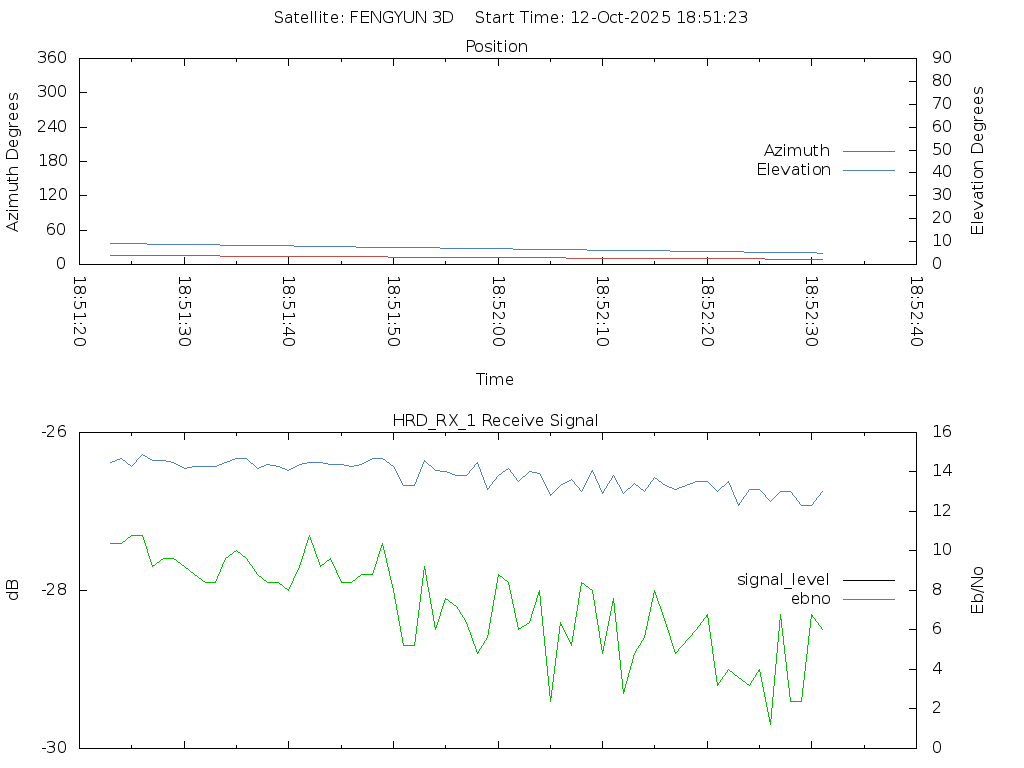This screenshot has width=1024, height=768.
Task: Click the Azimuth Degrees axis label
Action: (13, 162)
